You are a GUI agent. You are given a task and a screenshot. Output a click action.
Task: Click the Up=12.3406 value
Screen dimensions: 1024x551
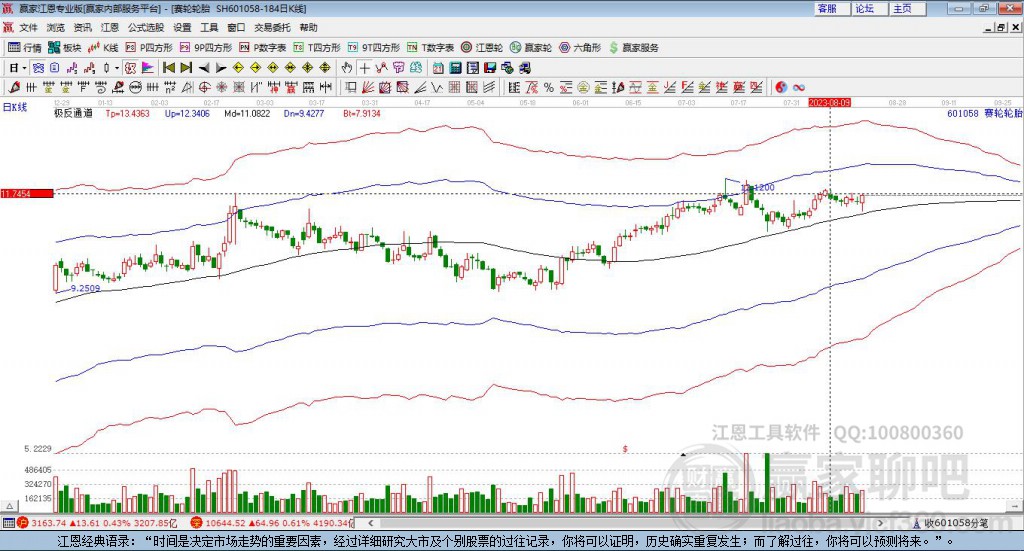click(x=187, y=114)
